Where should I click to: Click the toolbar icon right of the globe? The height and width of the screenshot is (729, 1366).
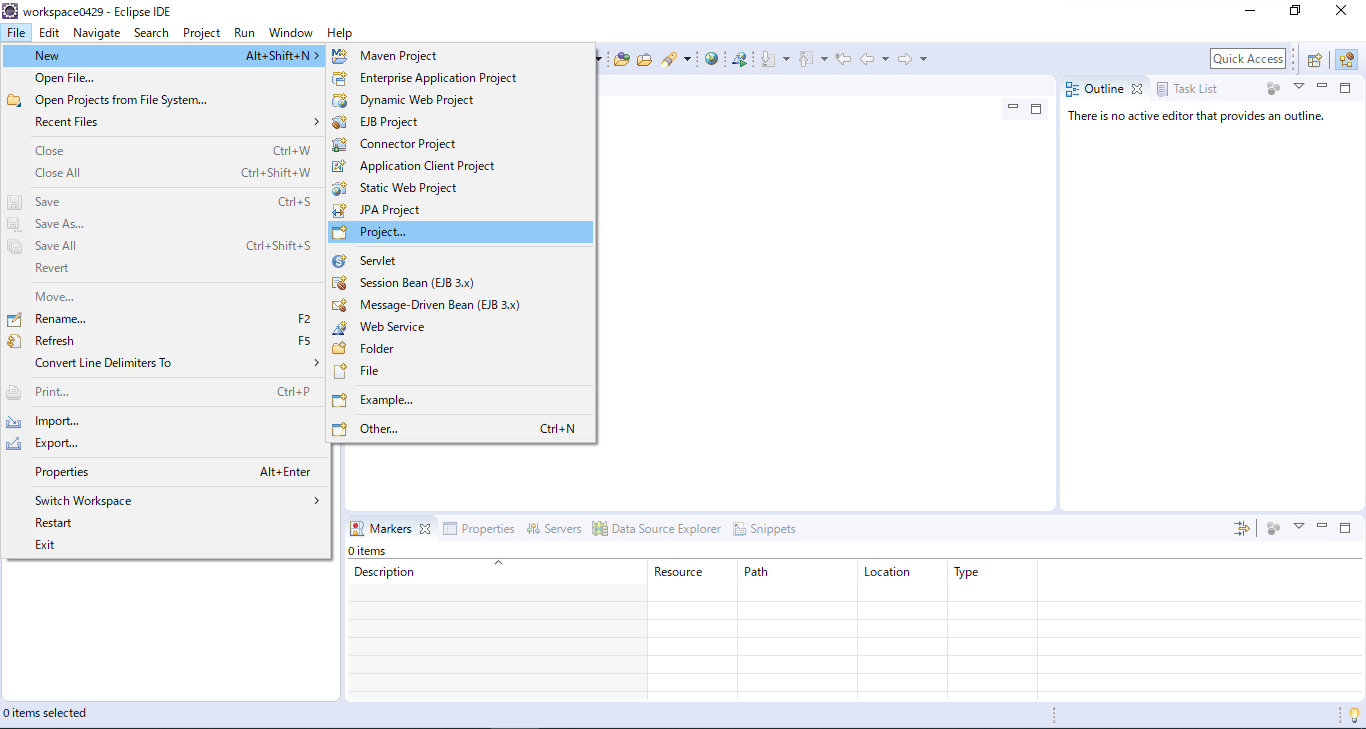pyautogui.click(x=739, y=59)
